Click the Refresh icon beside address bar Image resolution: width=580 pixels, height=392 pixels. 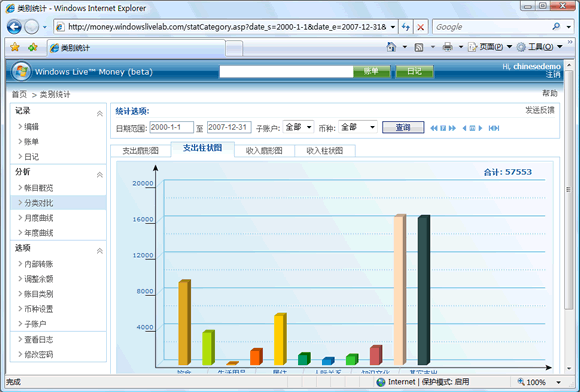[x=406, y=27]
